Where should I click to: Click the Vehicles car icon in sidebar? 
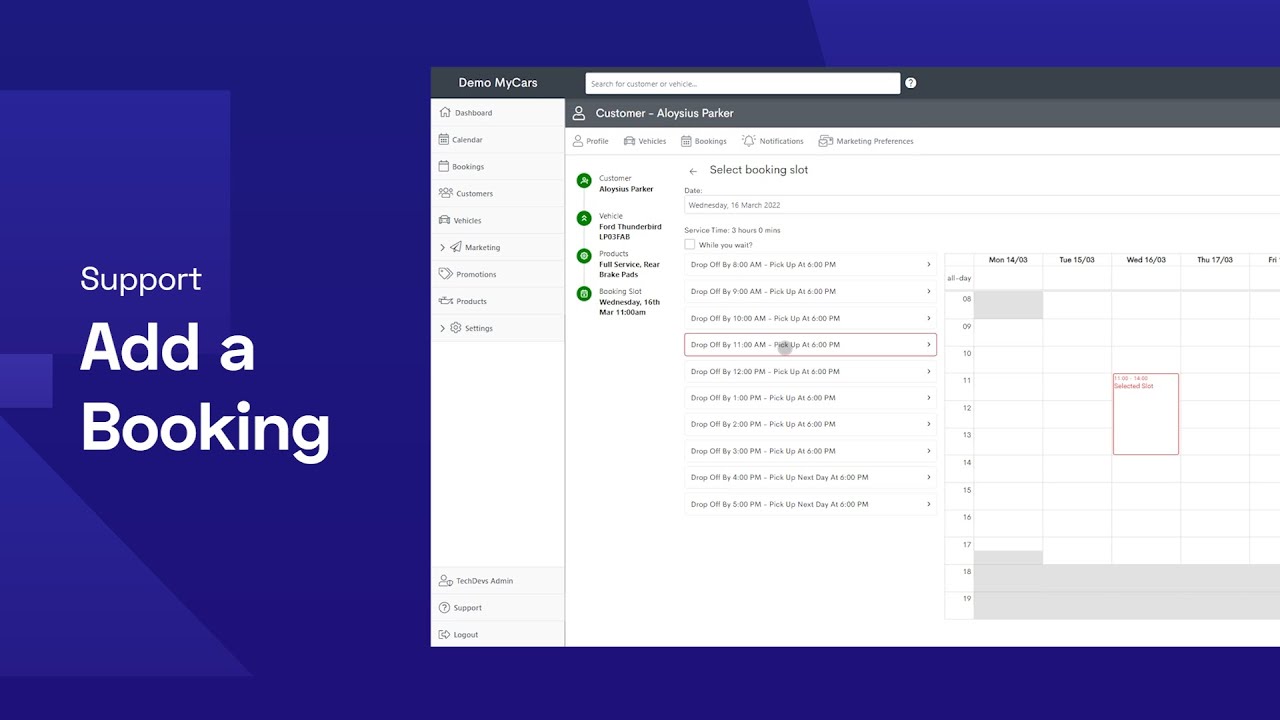(445, 220)
